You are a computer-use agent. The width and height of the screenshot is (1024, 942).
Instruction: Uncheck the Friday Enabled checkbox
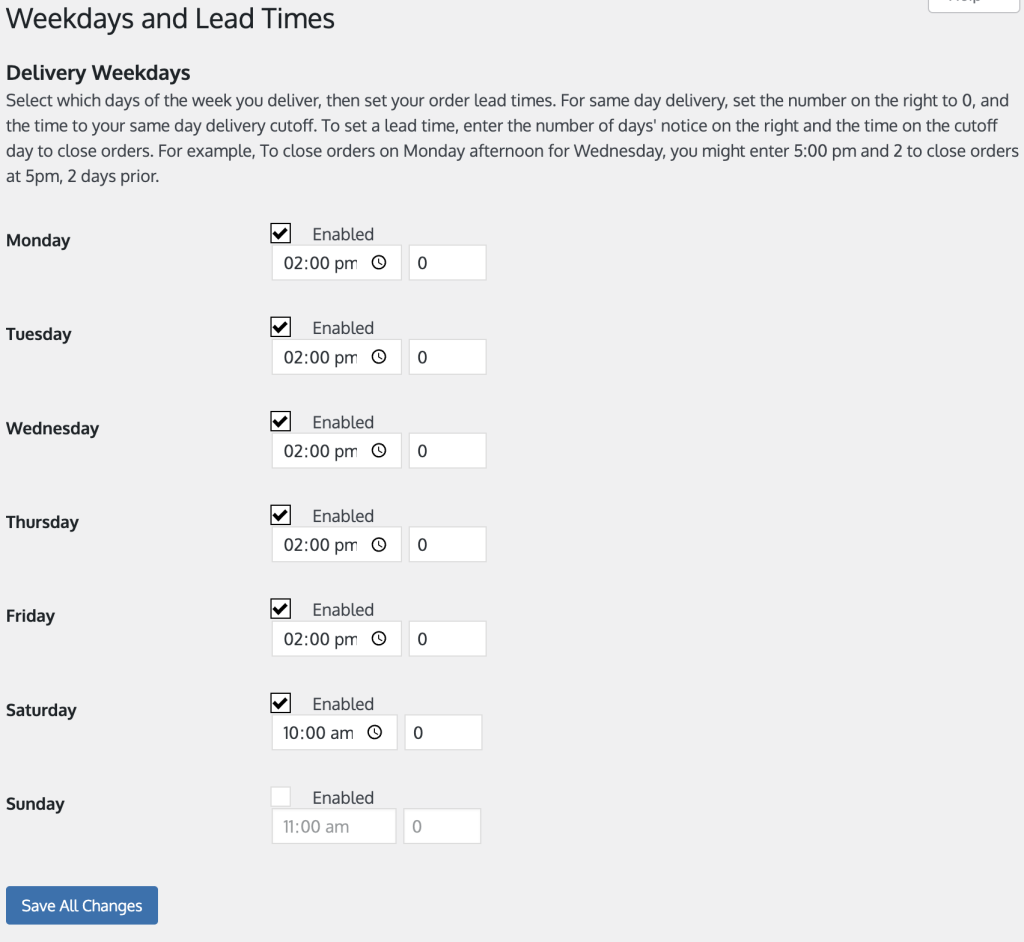(281, 609)
